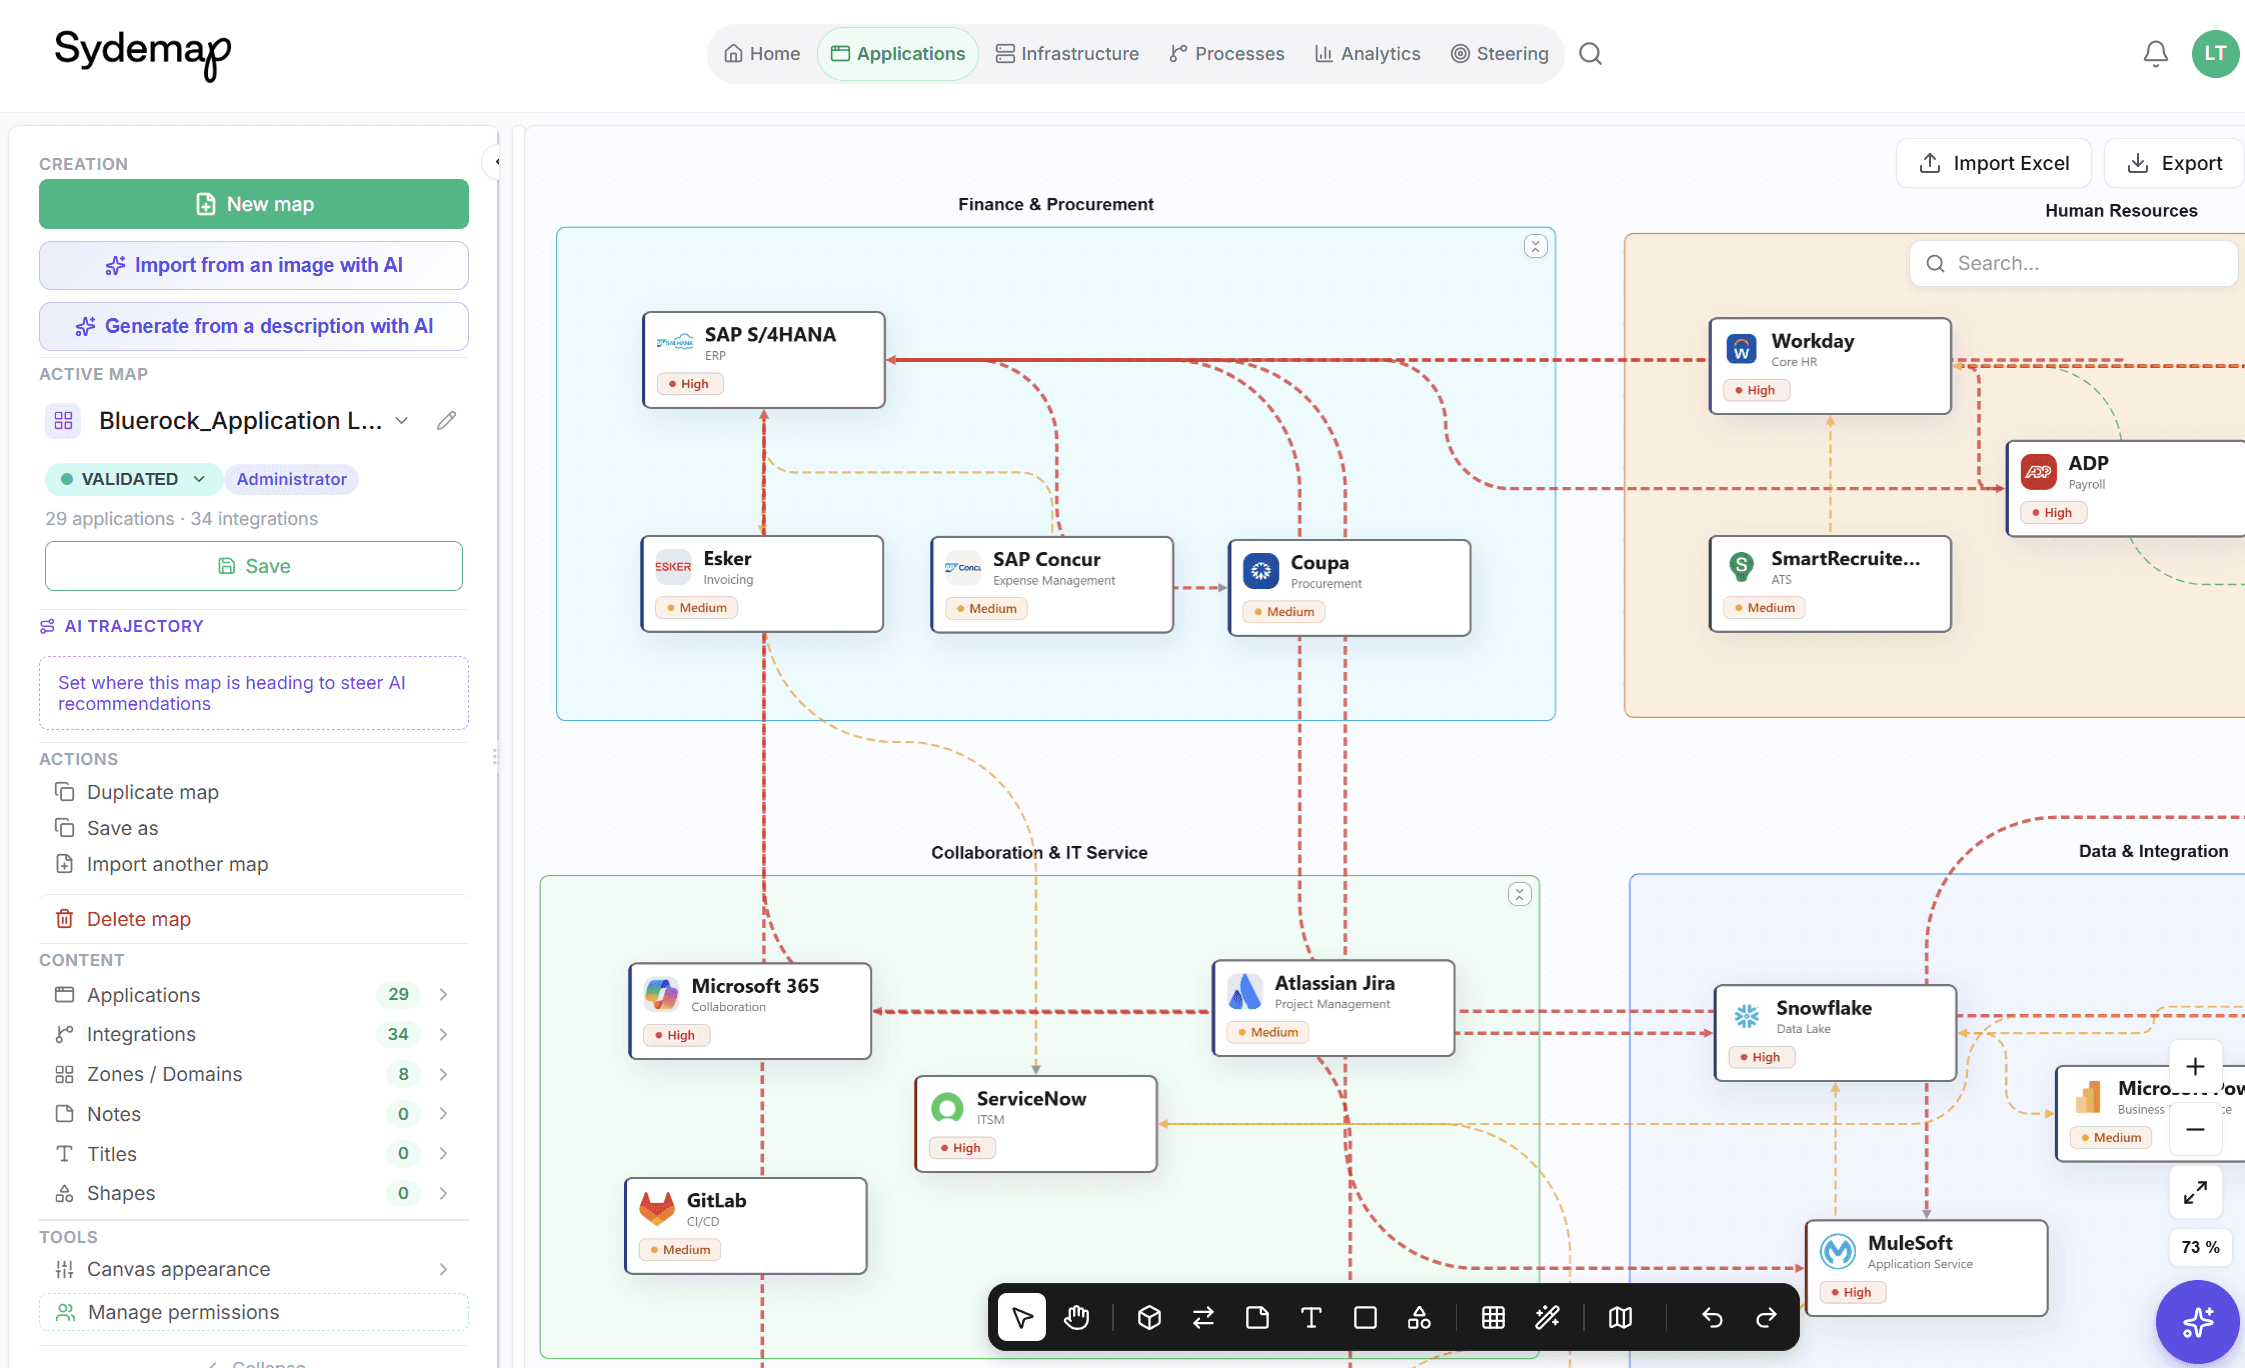Collapse the left sidebar panel

point(493,161)
